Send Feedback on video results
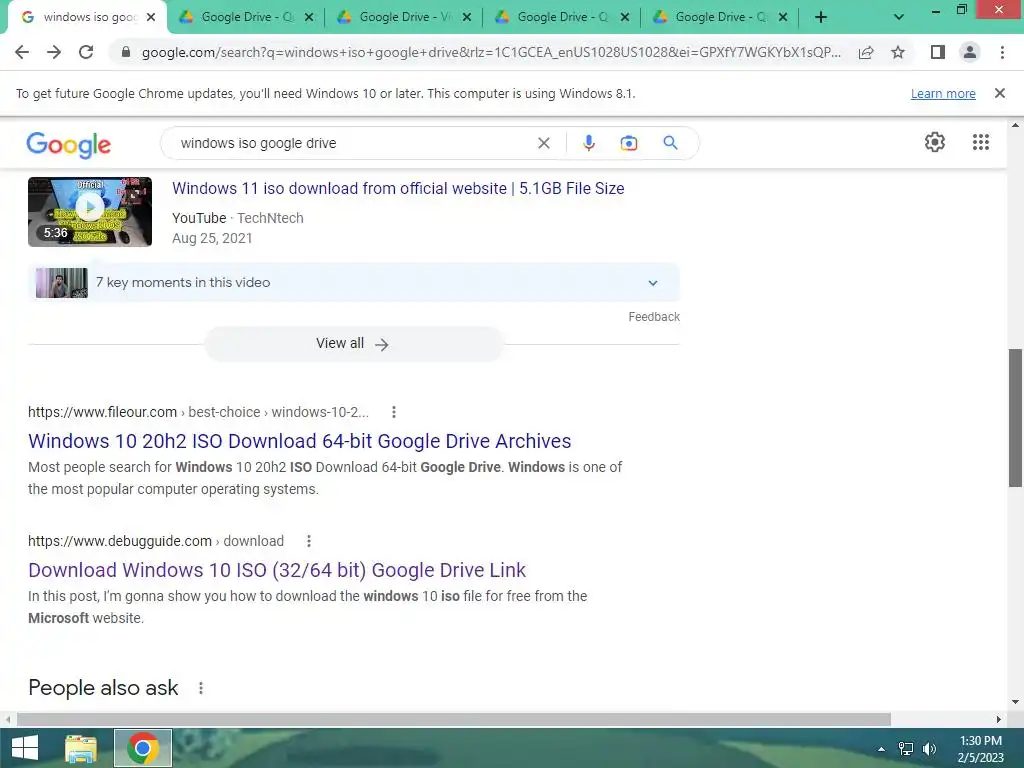 click(654, 317)
